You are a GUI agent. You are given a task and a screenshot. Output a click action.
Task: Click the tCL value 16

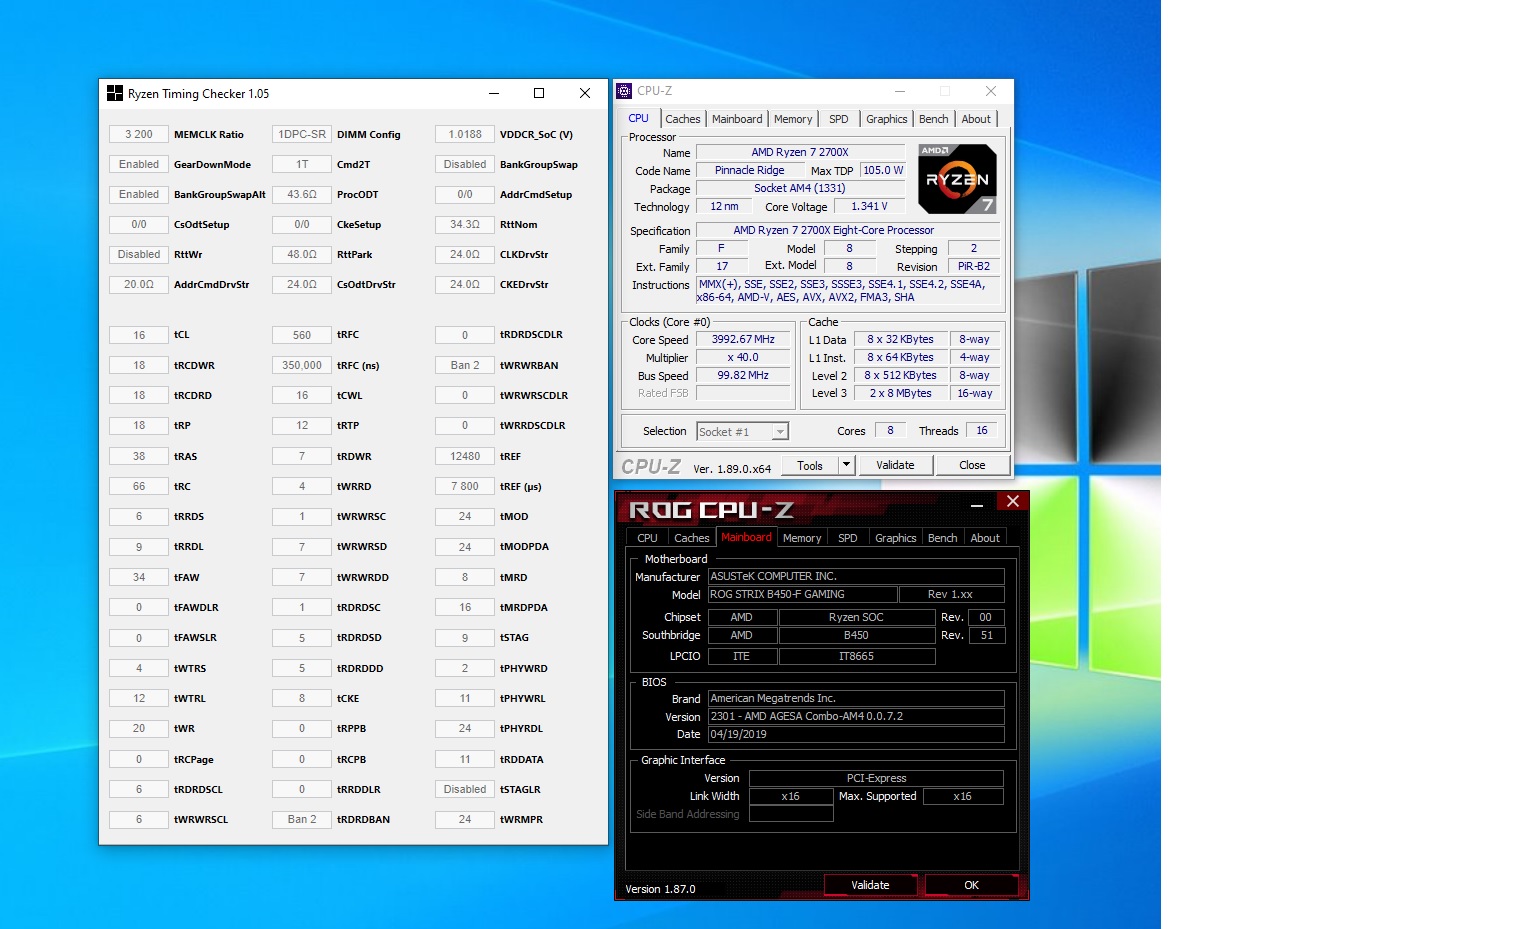pyautogui.click(x=139, y=335)
